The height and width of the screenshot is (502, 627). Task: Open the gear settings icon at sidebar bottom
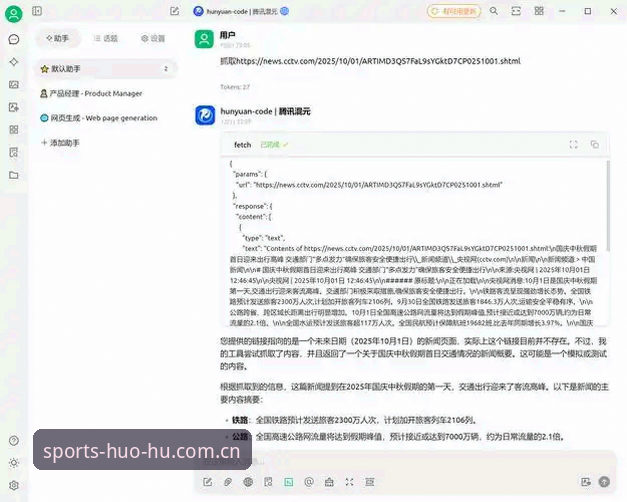point(14,485)
